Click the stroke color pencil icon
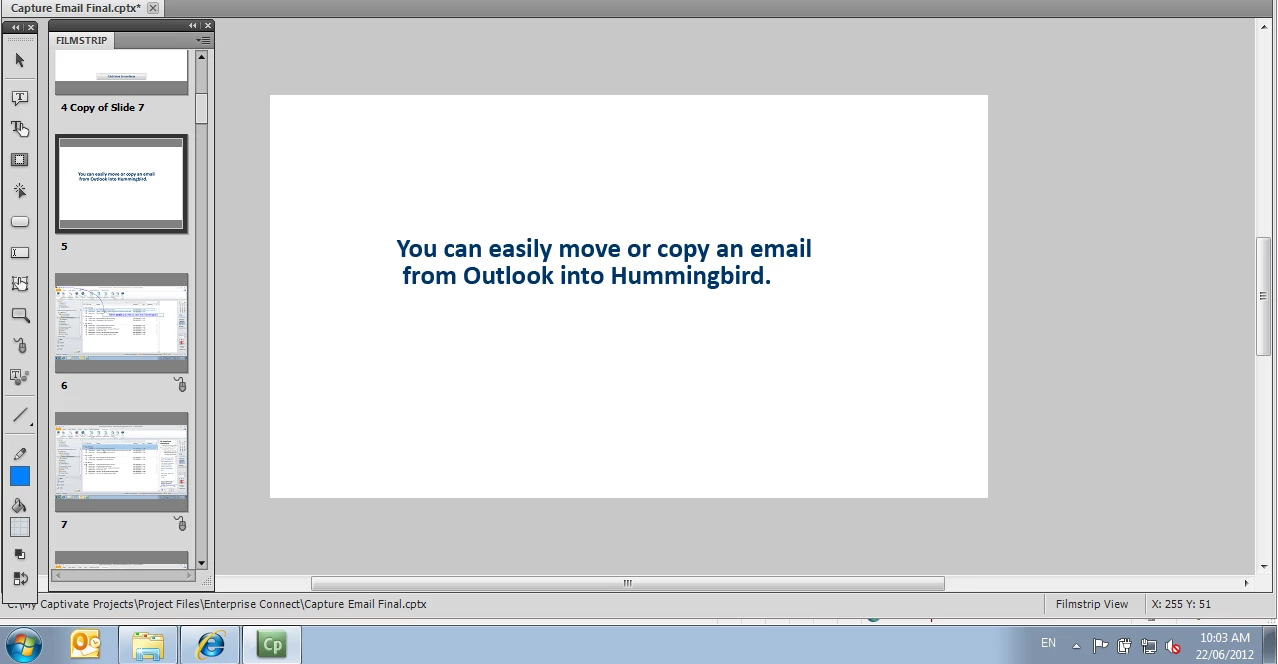This screenshot has height=664, width=1278. 19,454
